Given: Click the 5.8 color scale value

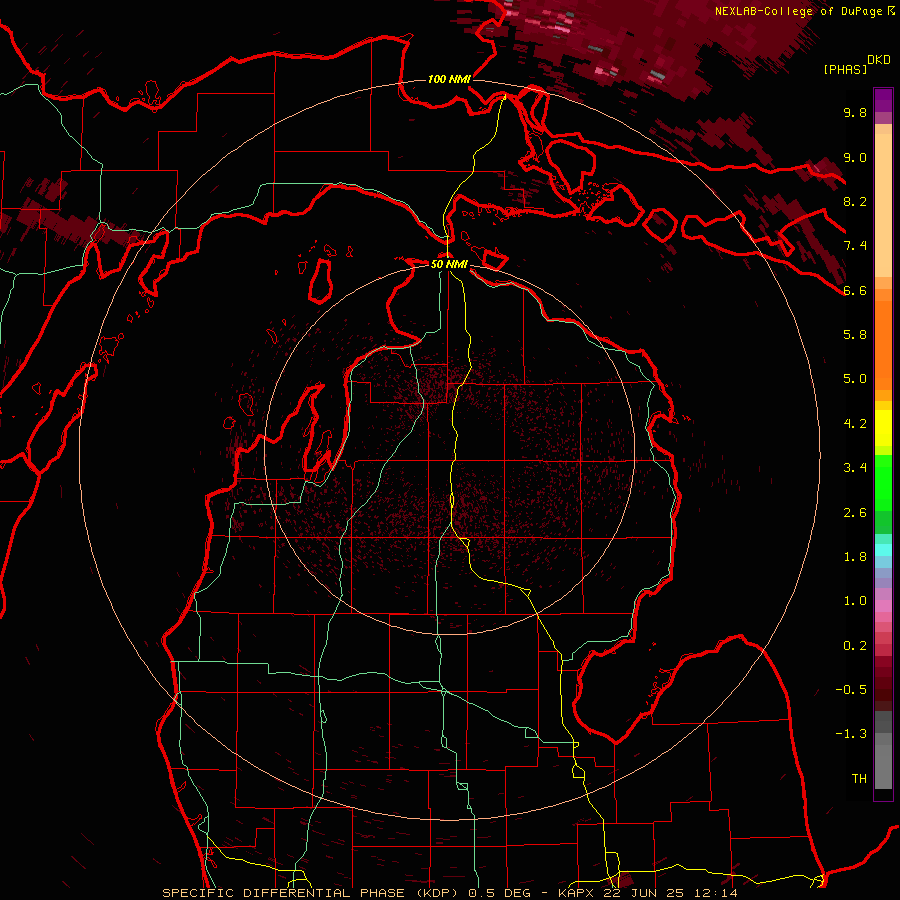Looking at the screenshot, I should pyautogui.click(x=855, y=335).
